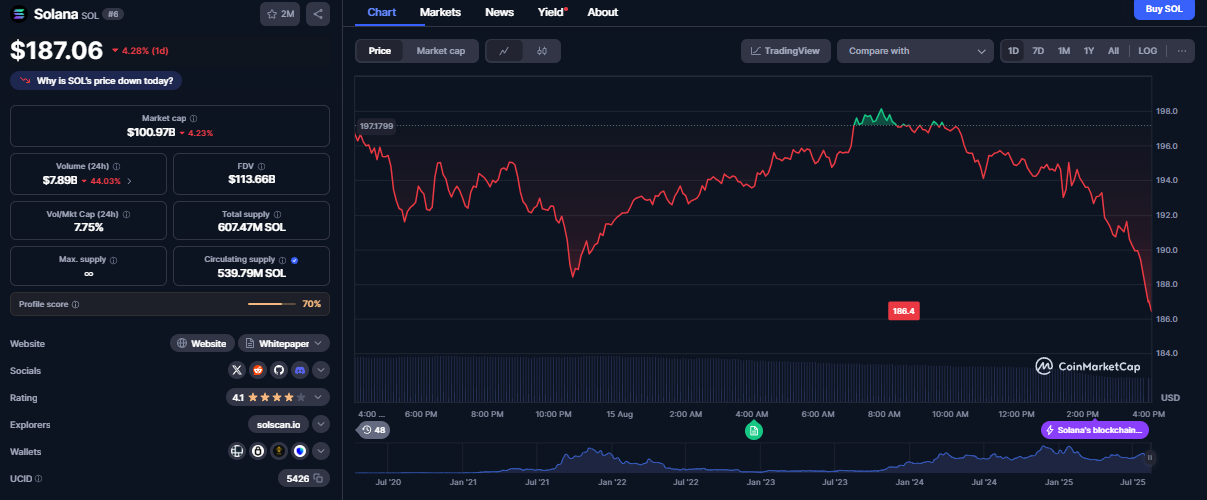
Task: Open the Discord social link
Action: pos(300,370)
